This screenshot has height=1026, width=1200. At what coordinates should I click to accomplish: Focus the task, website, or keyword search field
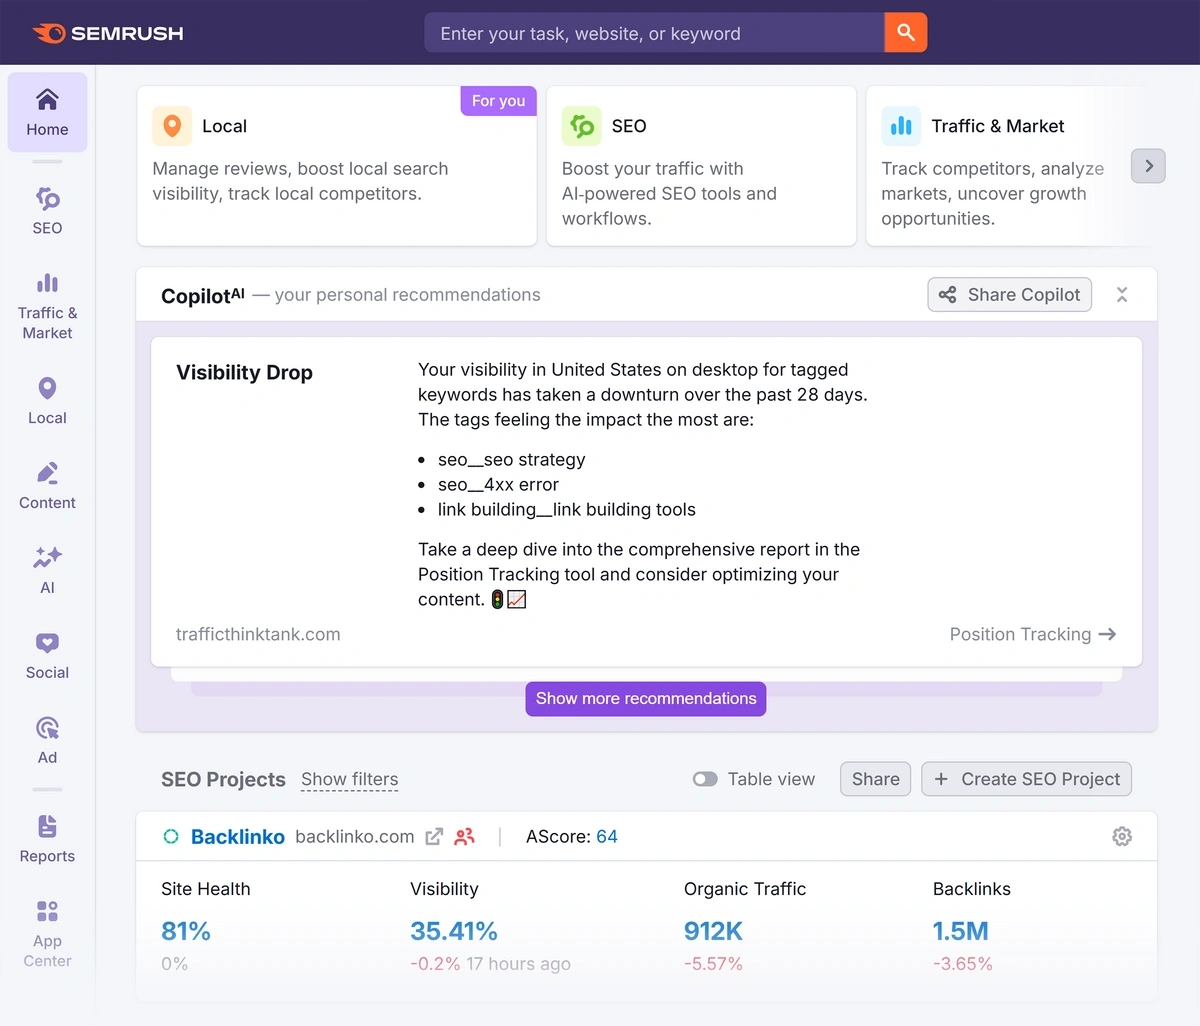click(655, 33)
